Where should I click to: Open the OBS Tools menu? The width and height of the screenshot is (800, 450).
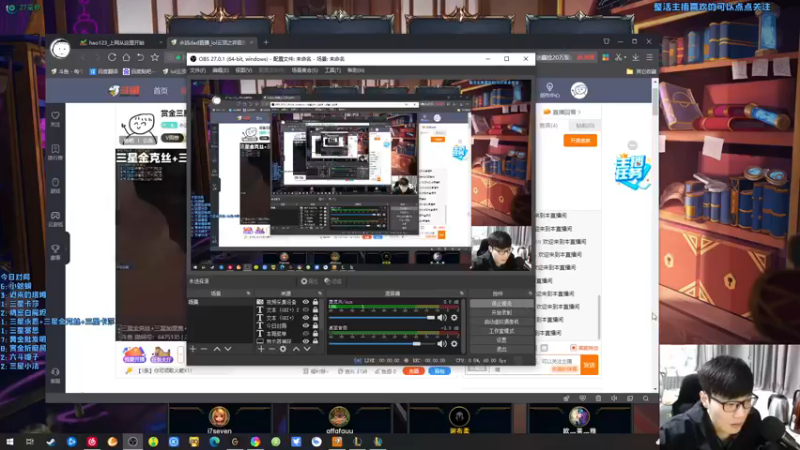click(x=333, y=70)
